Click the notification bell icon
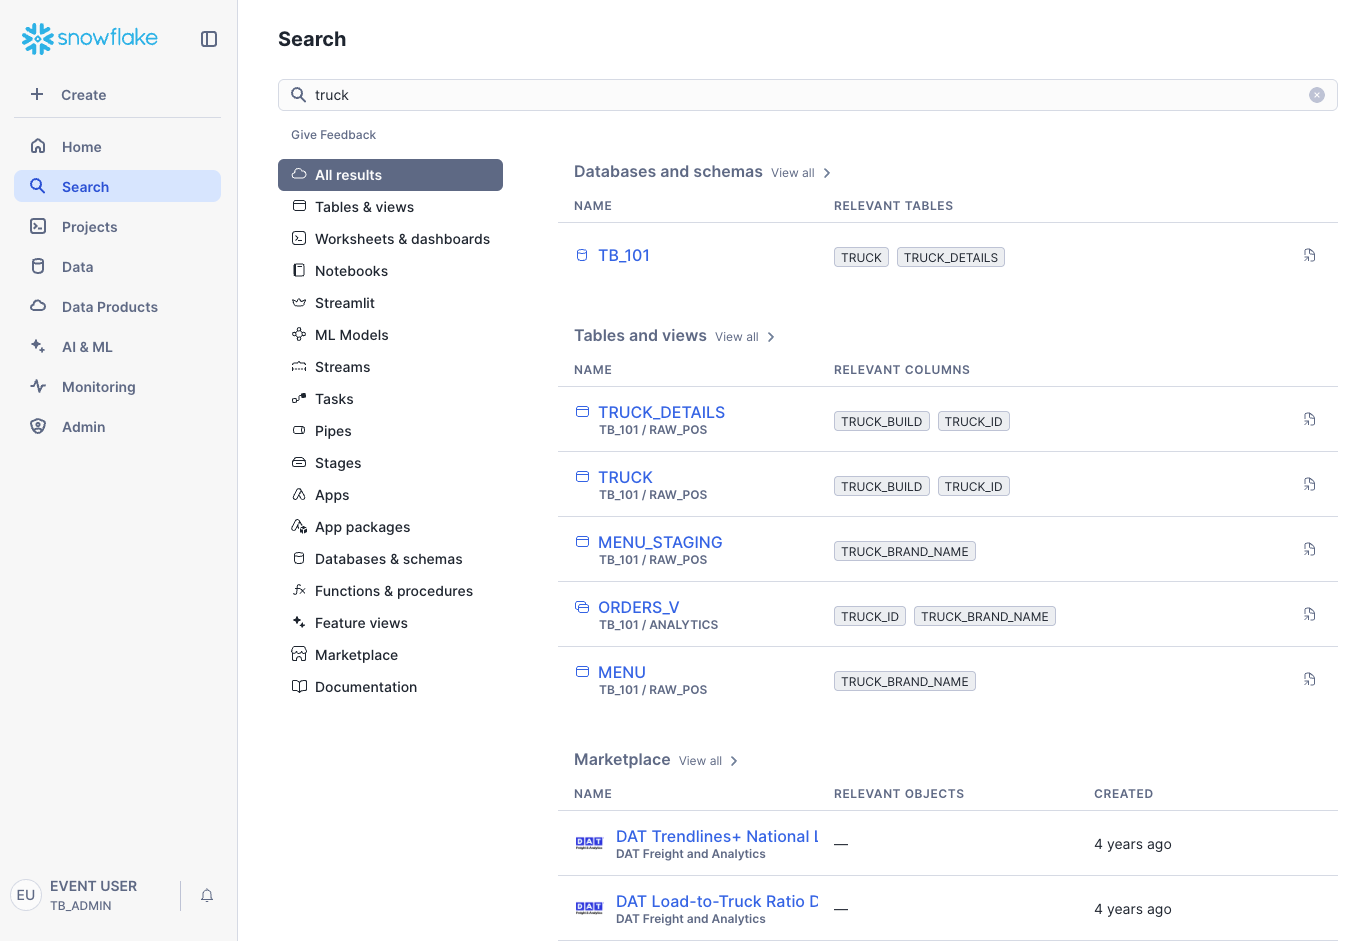 207,895
